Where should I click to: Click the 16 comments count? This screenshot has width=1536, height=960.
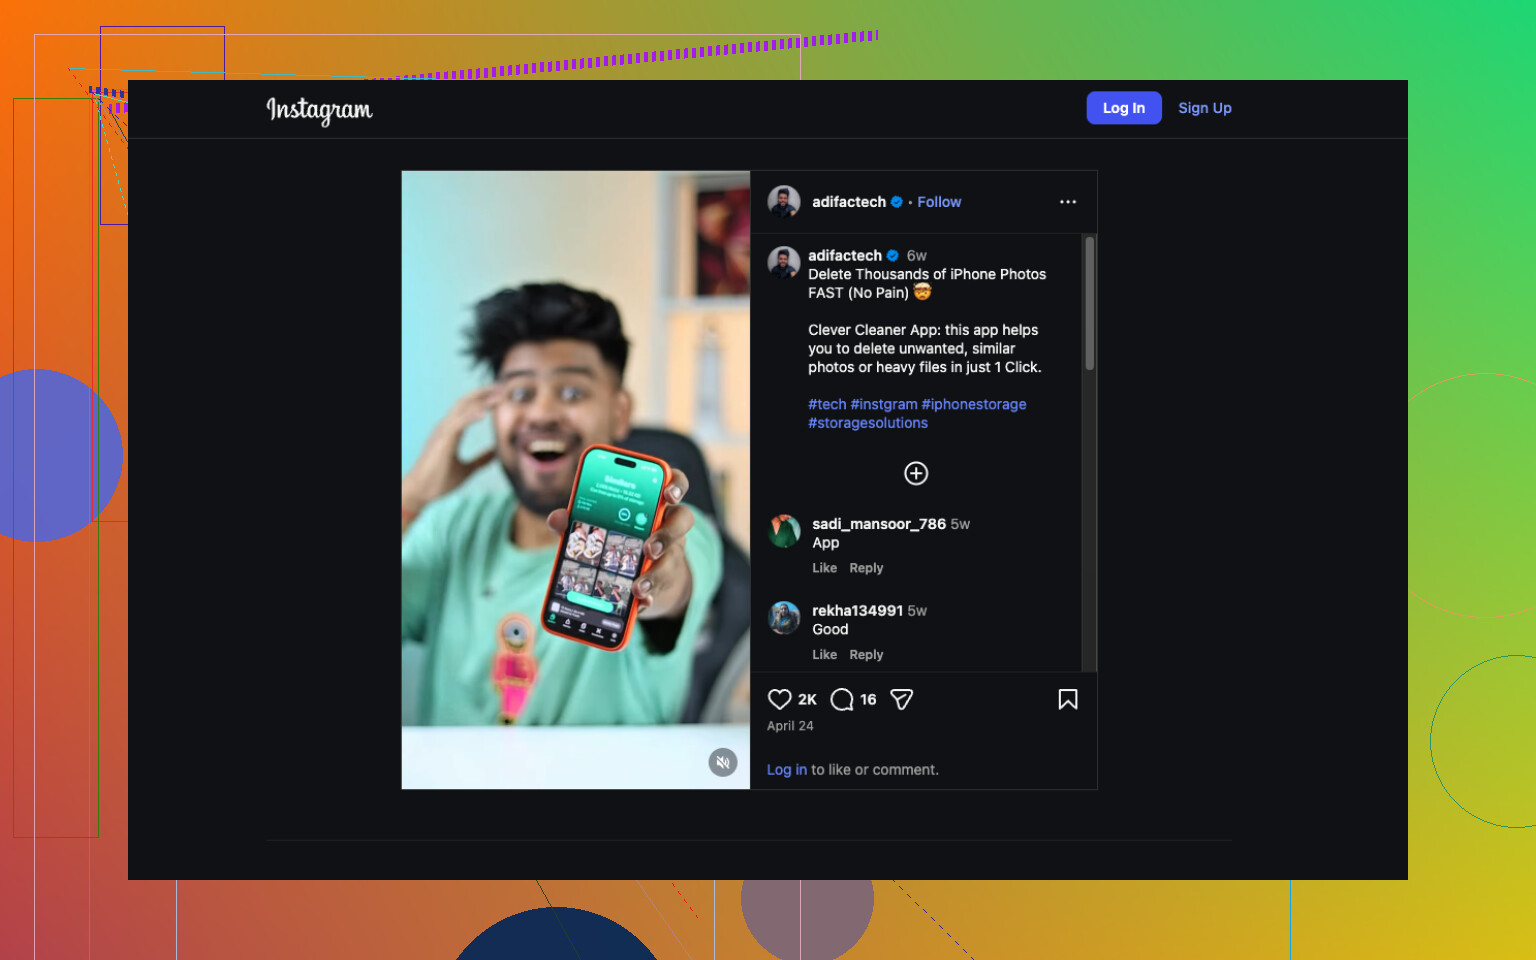pyautogui.click(x=868, y=700)
